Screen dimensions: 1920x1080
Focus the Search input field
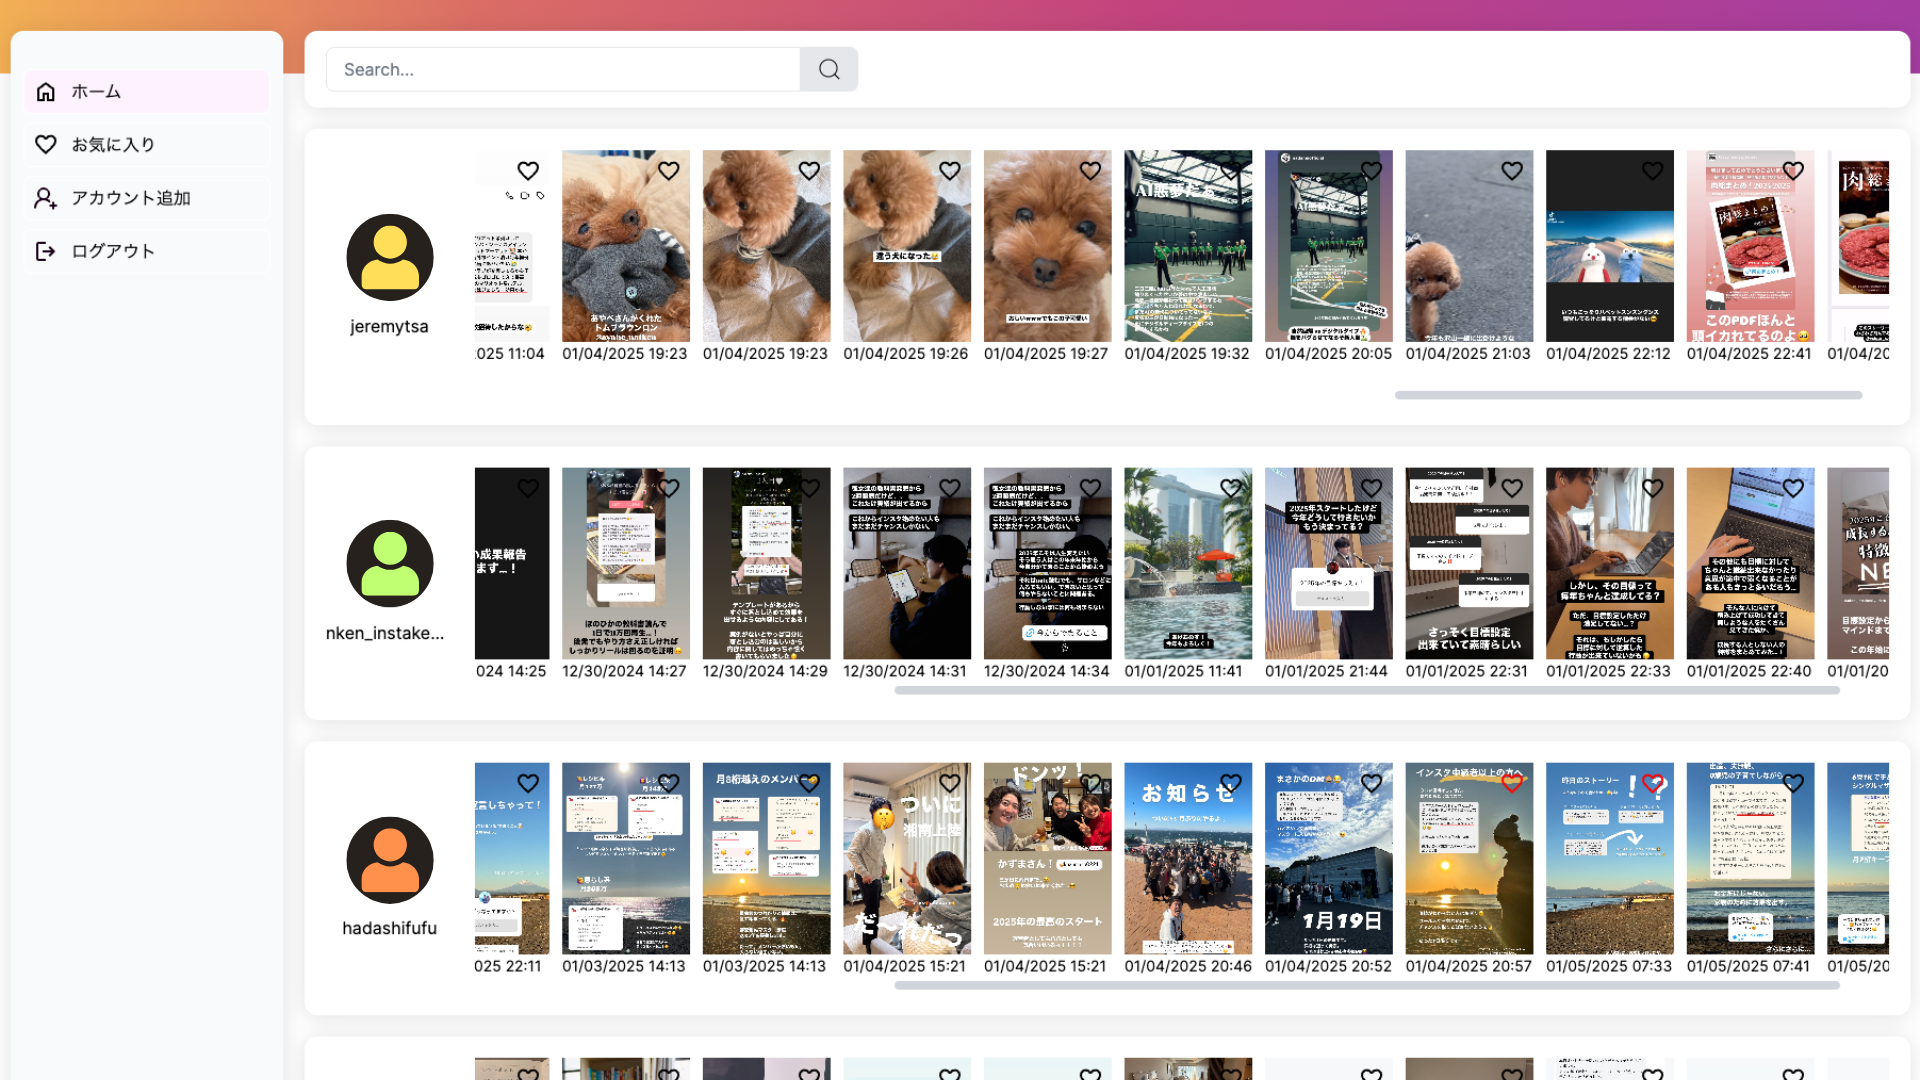[562, 69]
